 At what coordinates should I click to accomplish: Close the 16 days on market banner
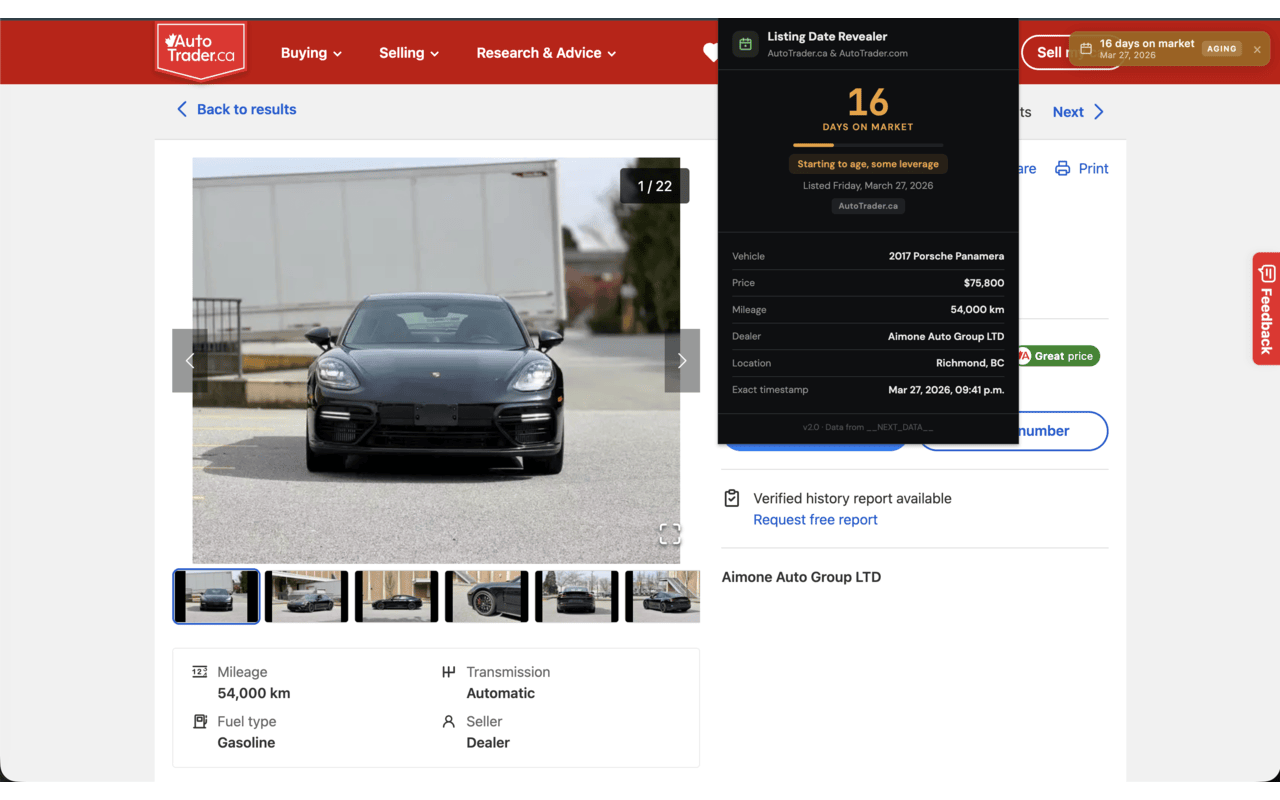1257,49
